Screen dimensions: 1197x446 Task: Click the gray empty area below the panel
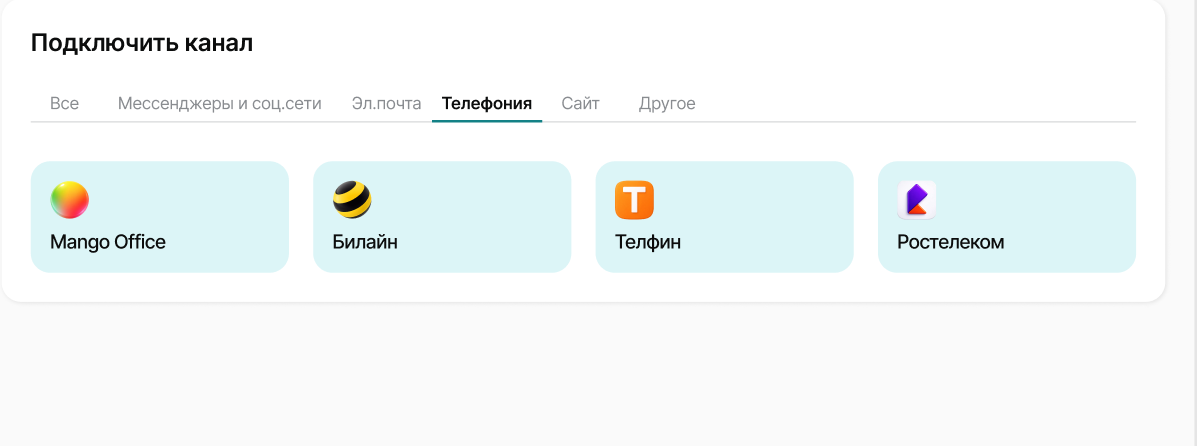[600, 380]
